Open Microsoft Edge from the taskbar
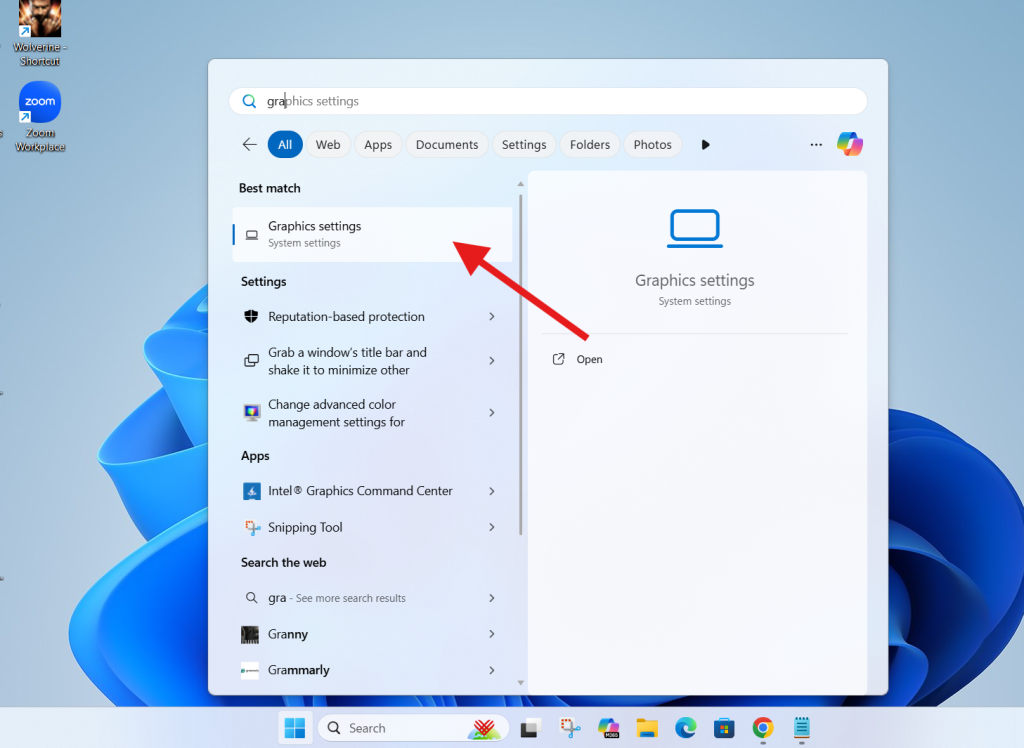 pyautogui.click(x=685, y=727)
